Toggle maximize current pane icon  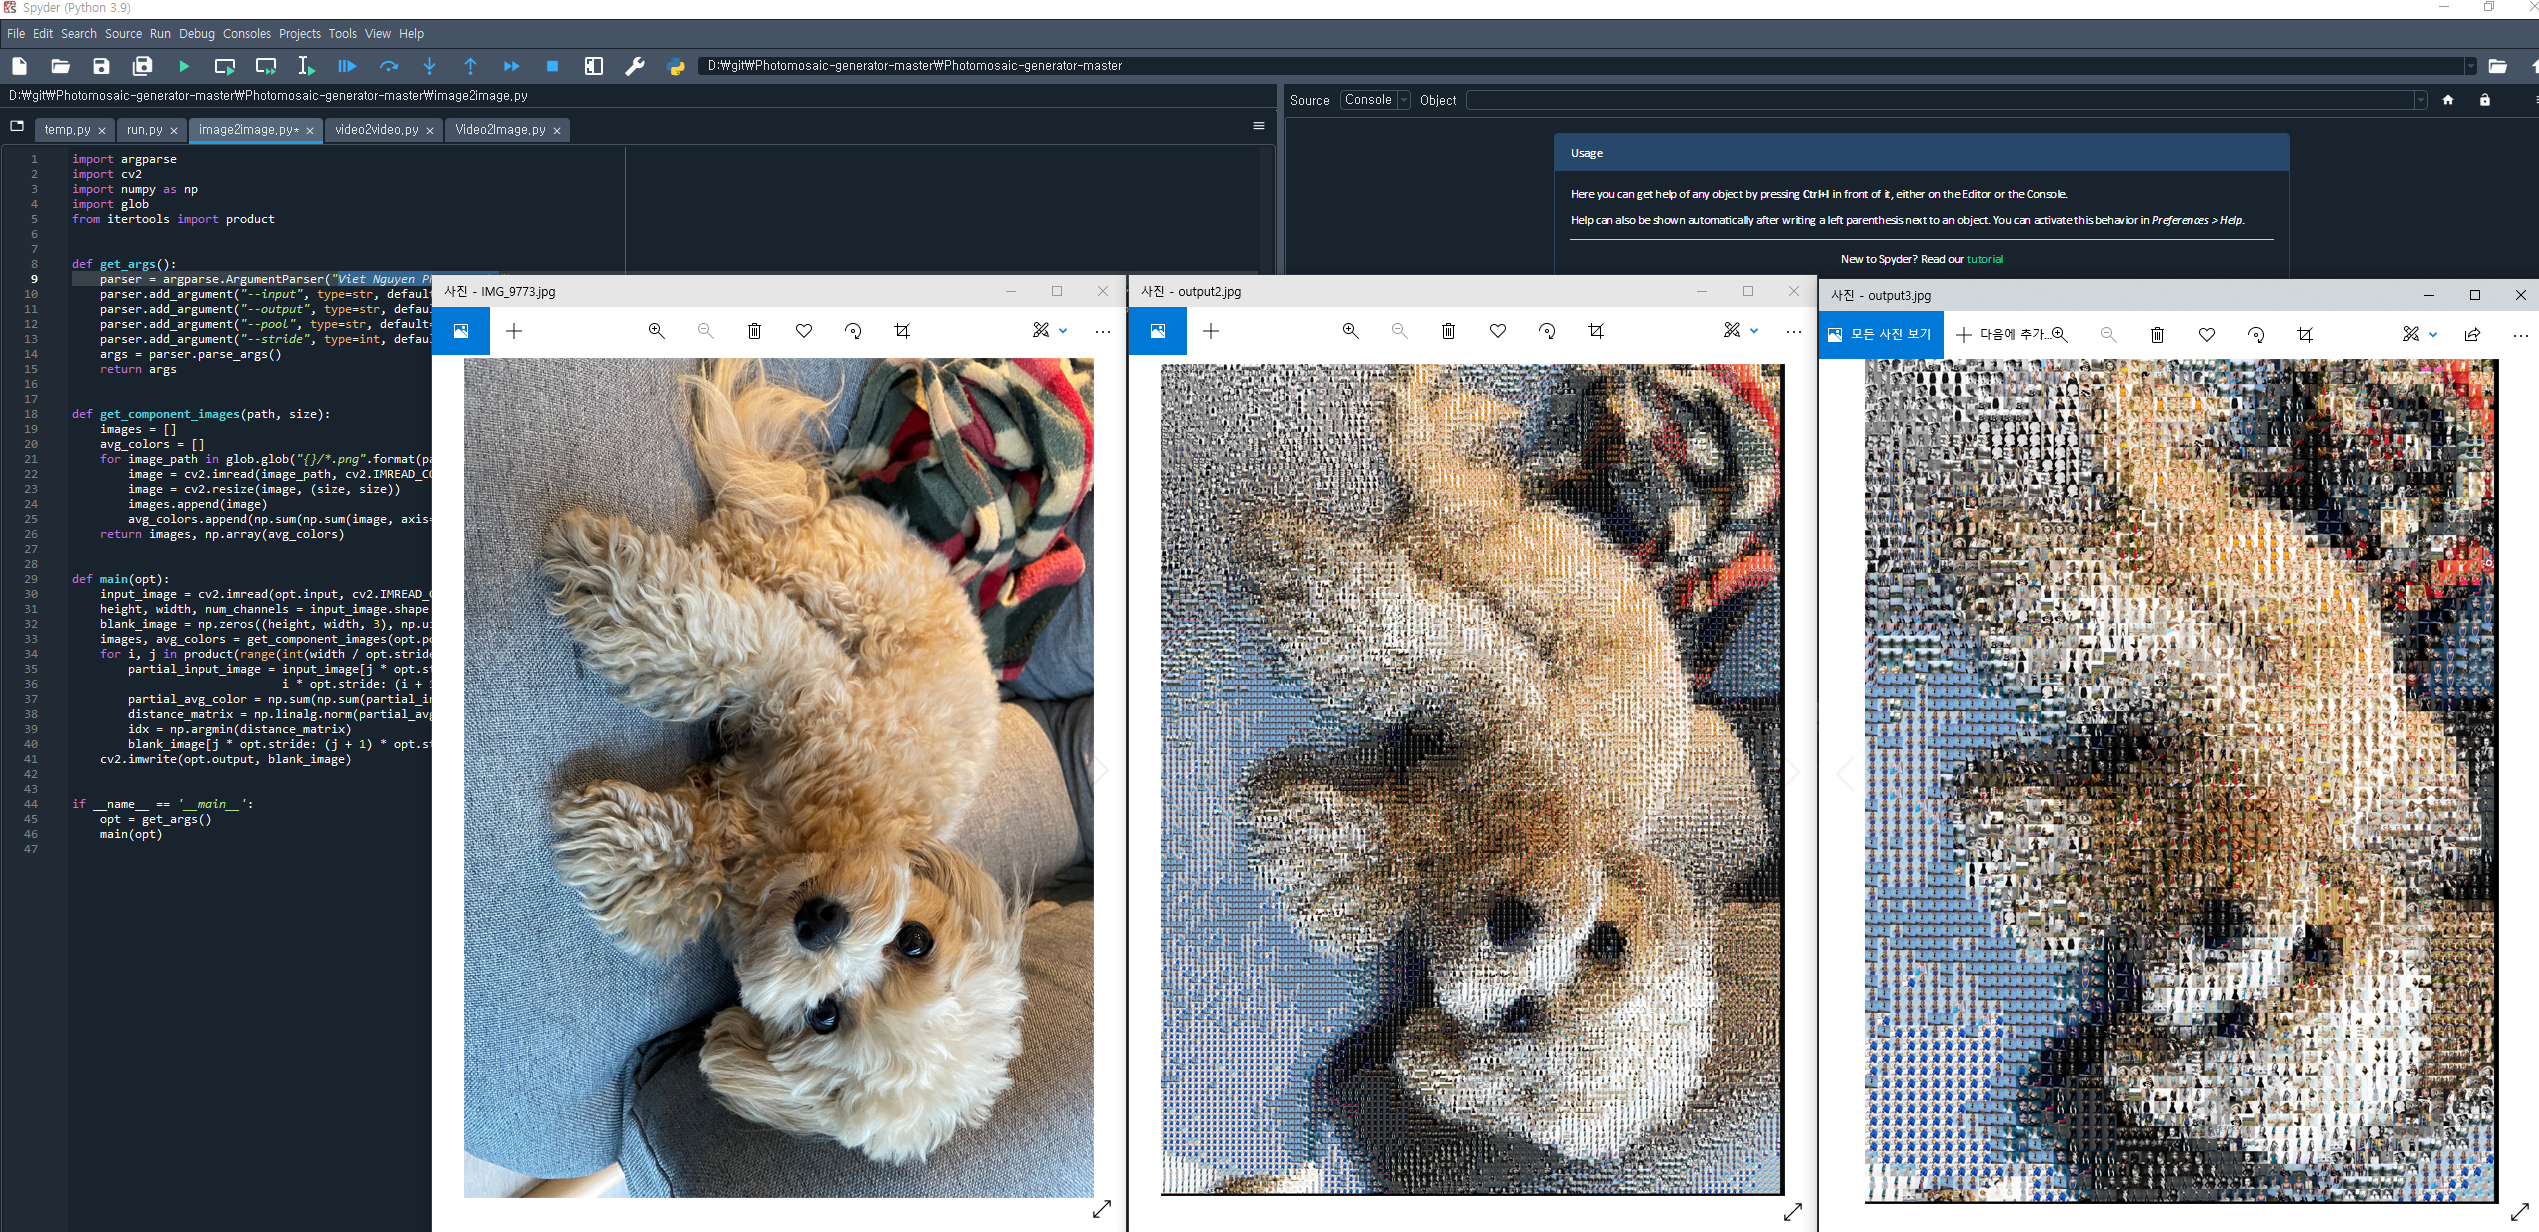click(594, 66)
